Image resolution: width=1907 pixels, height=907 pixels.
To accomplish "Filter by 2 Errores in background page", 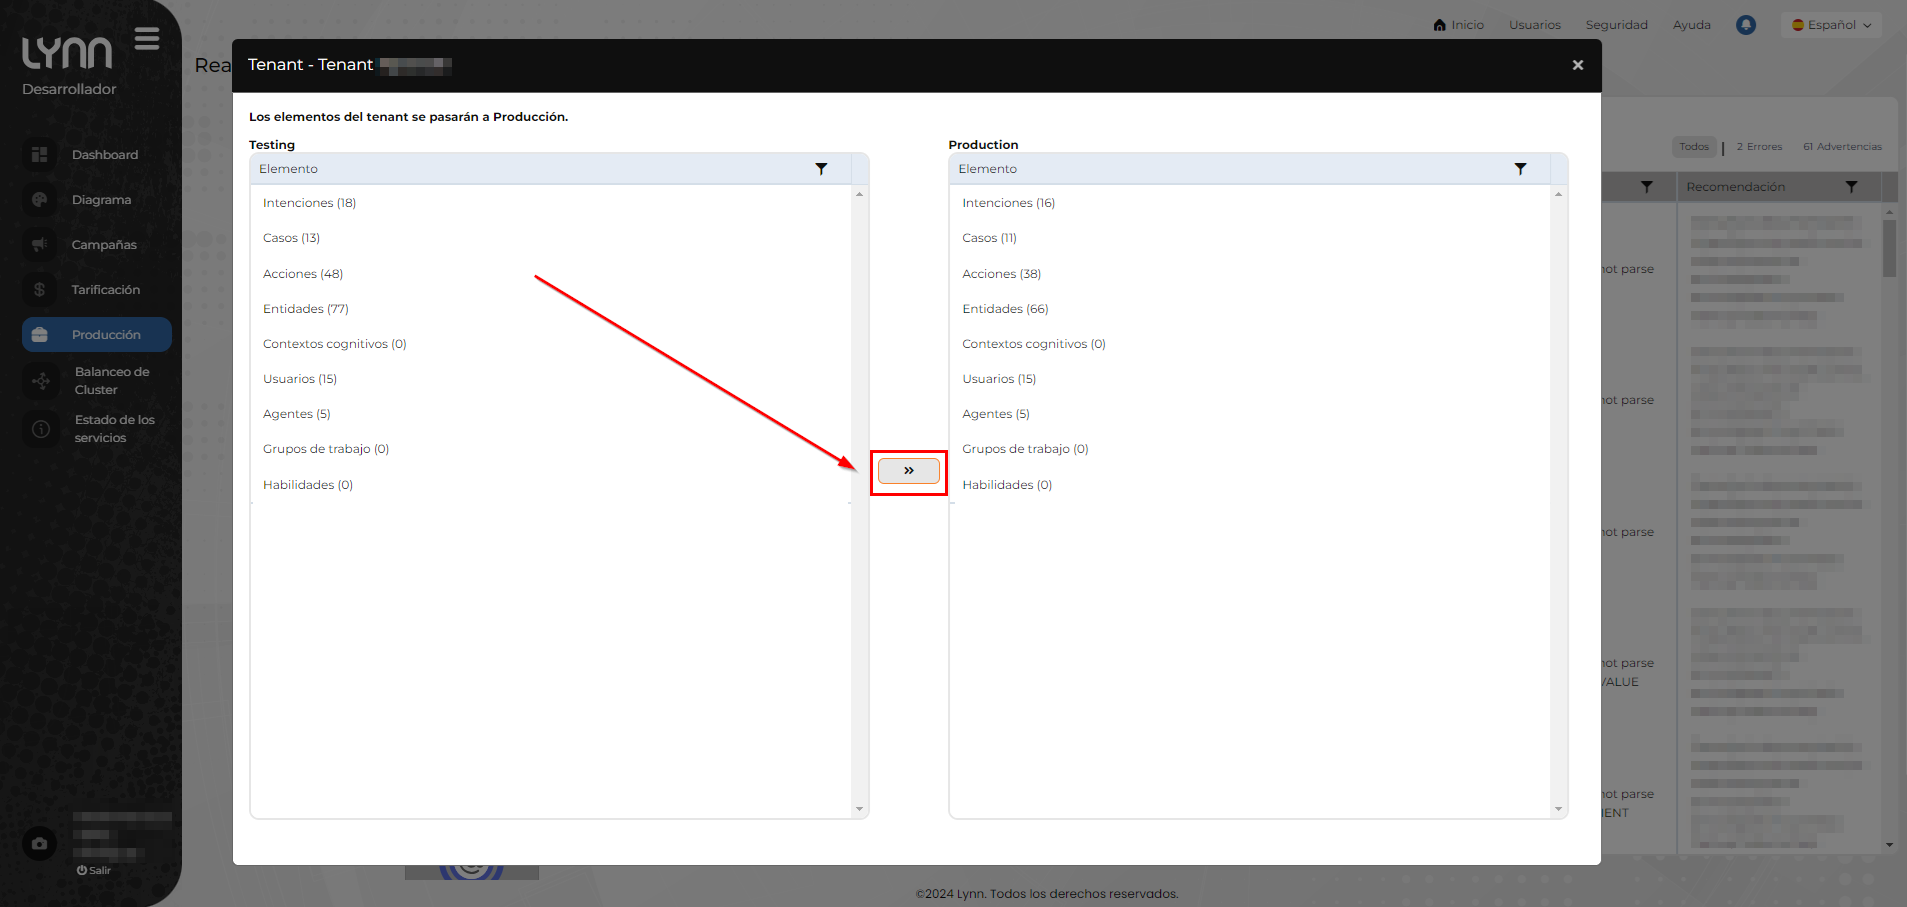I will point(1759,147).
